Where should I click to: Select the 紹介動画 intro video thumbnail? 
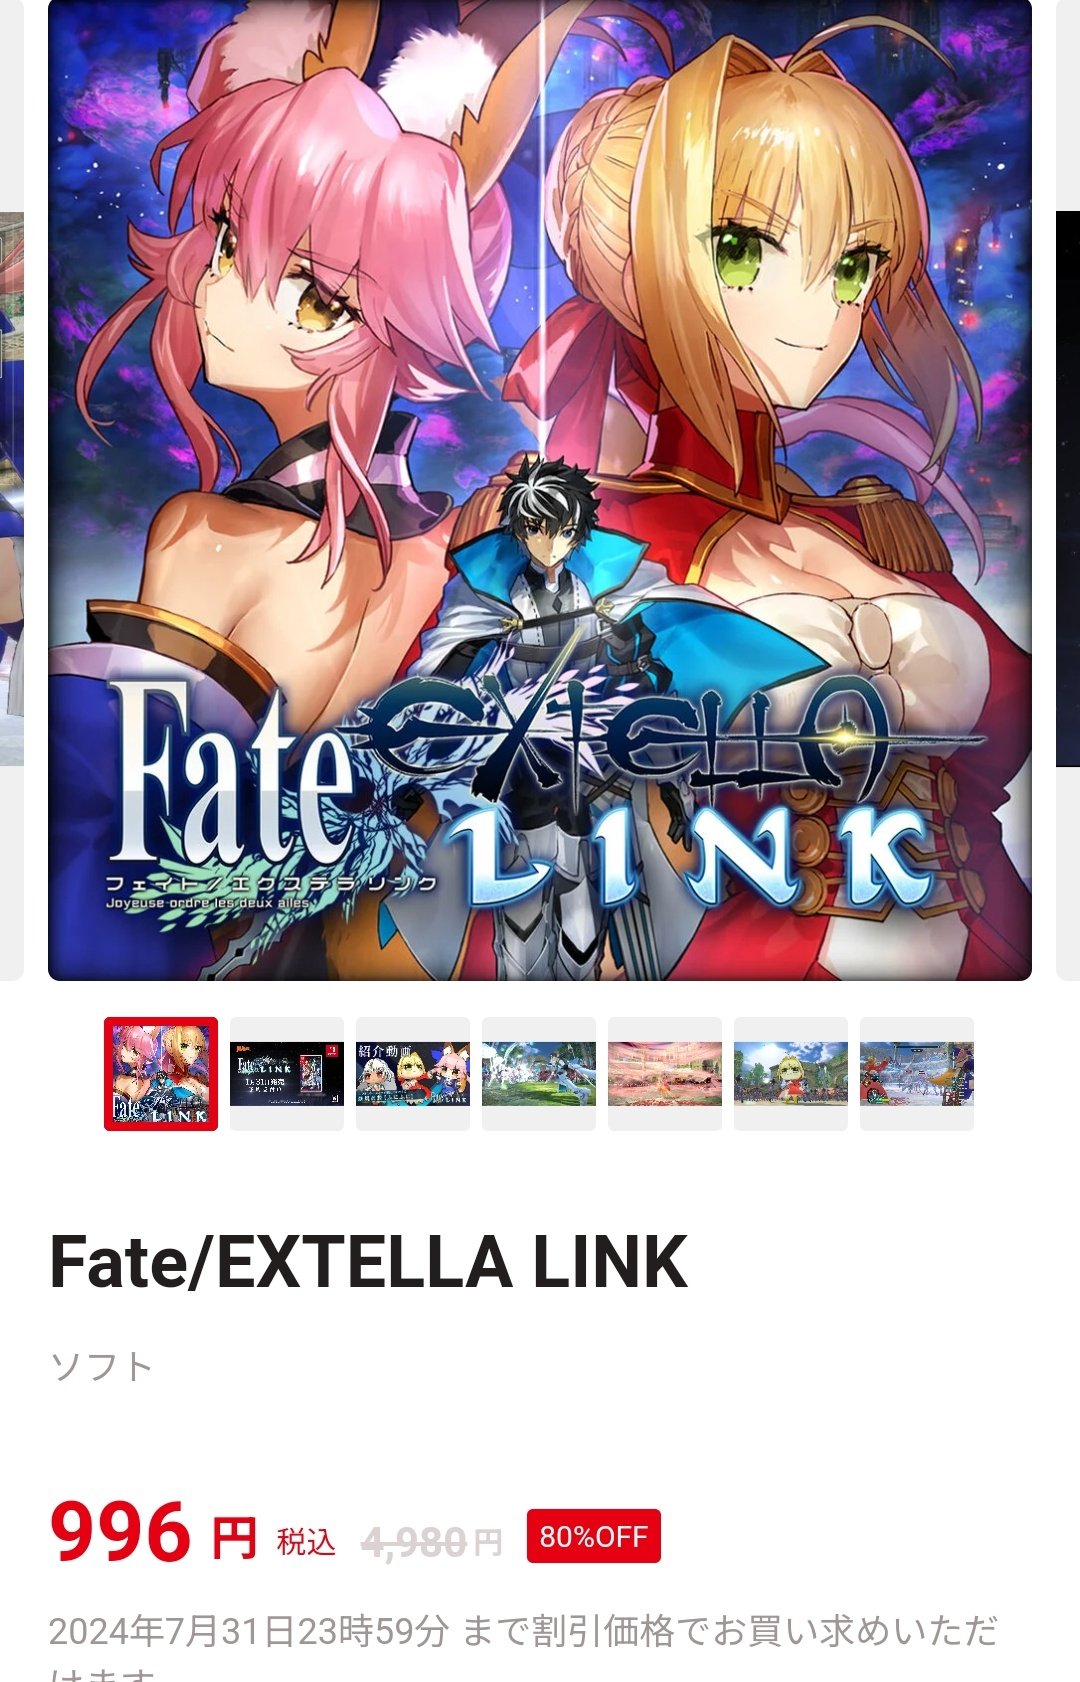tap(413, 1074)
